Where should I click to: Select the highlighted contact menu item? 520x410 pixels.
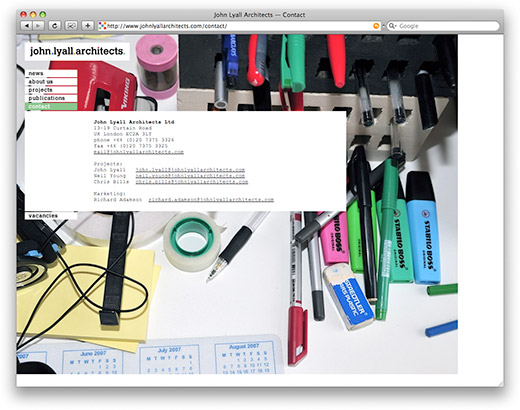coord(51,106)
